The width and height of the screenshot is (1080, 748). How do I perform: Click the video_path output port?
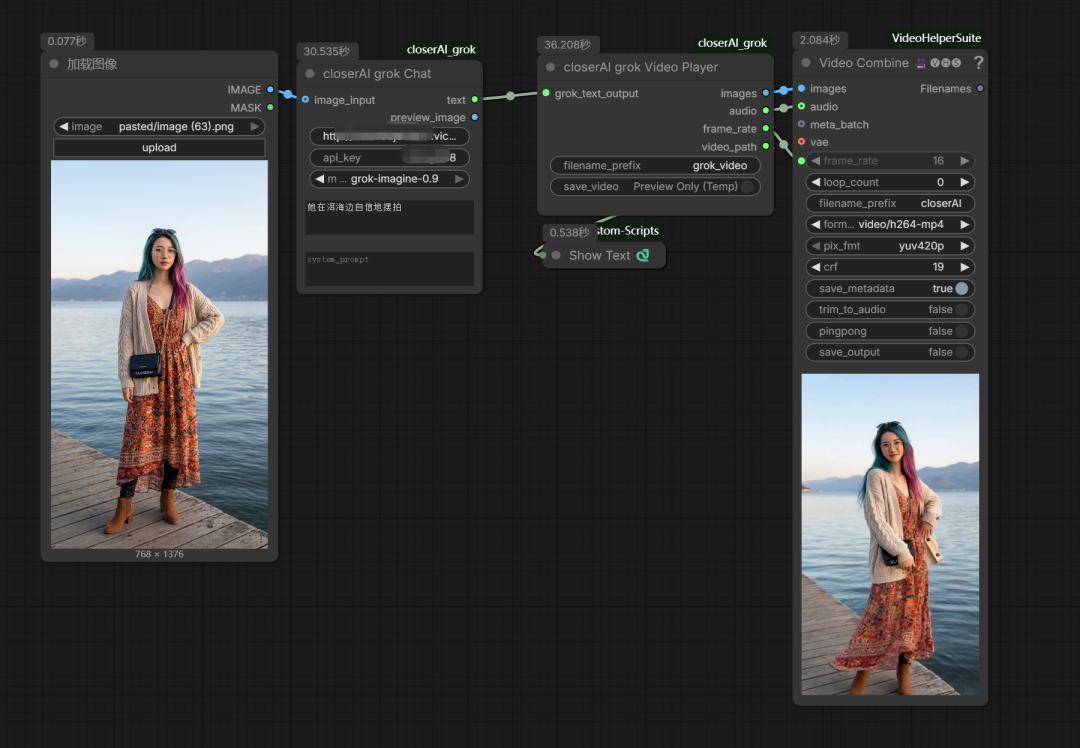(766, 147)
